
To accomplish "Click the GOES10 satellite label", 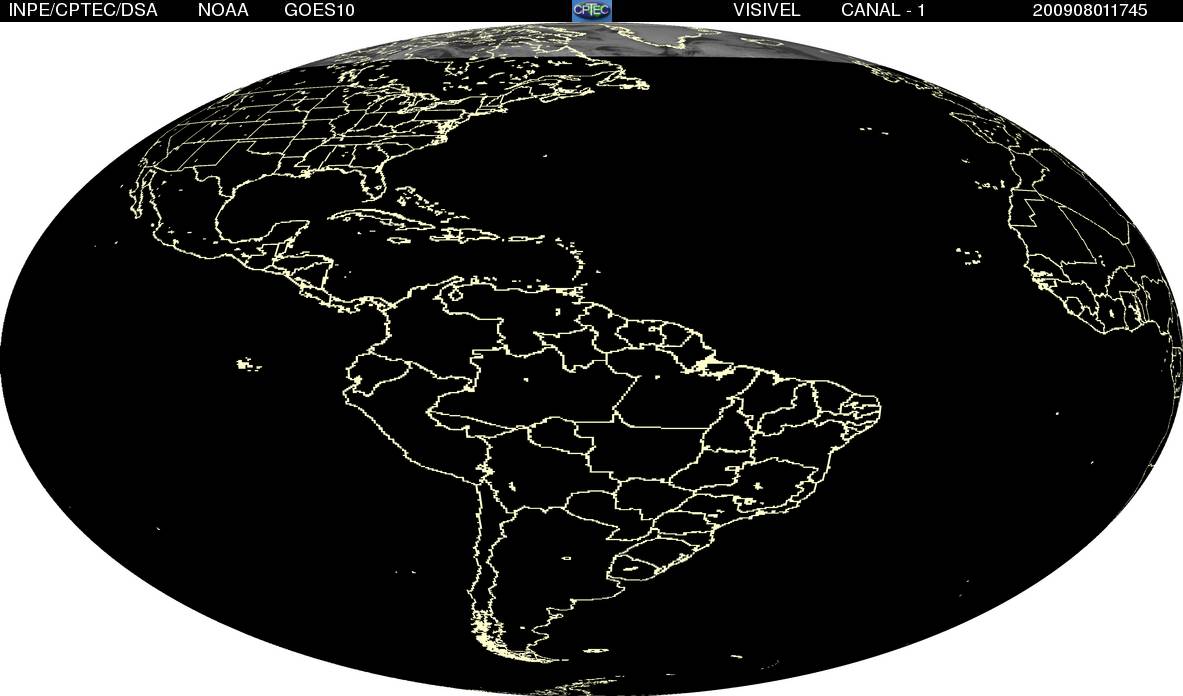I will [319, 11].
